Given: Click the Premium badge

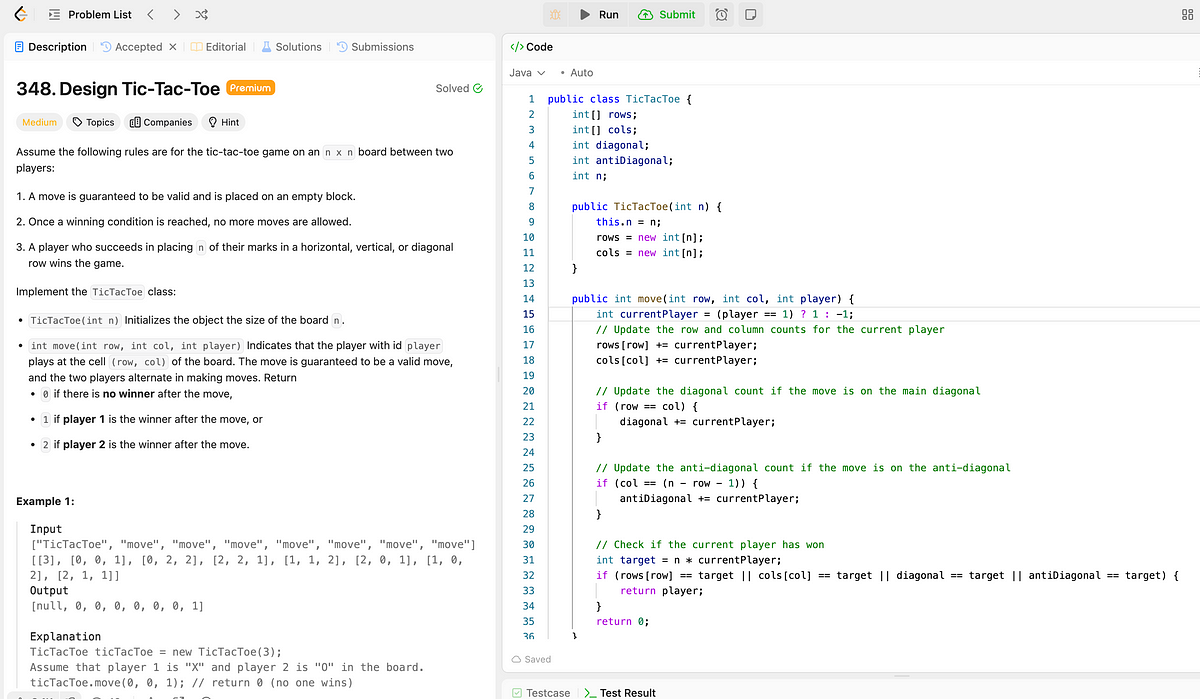Looking at the screenshot, I should pyautogui.click(x=251, y=88).
